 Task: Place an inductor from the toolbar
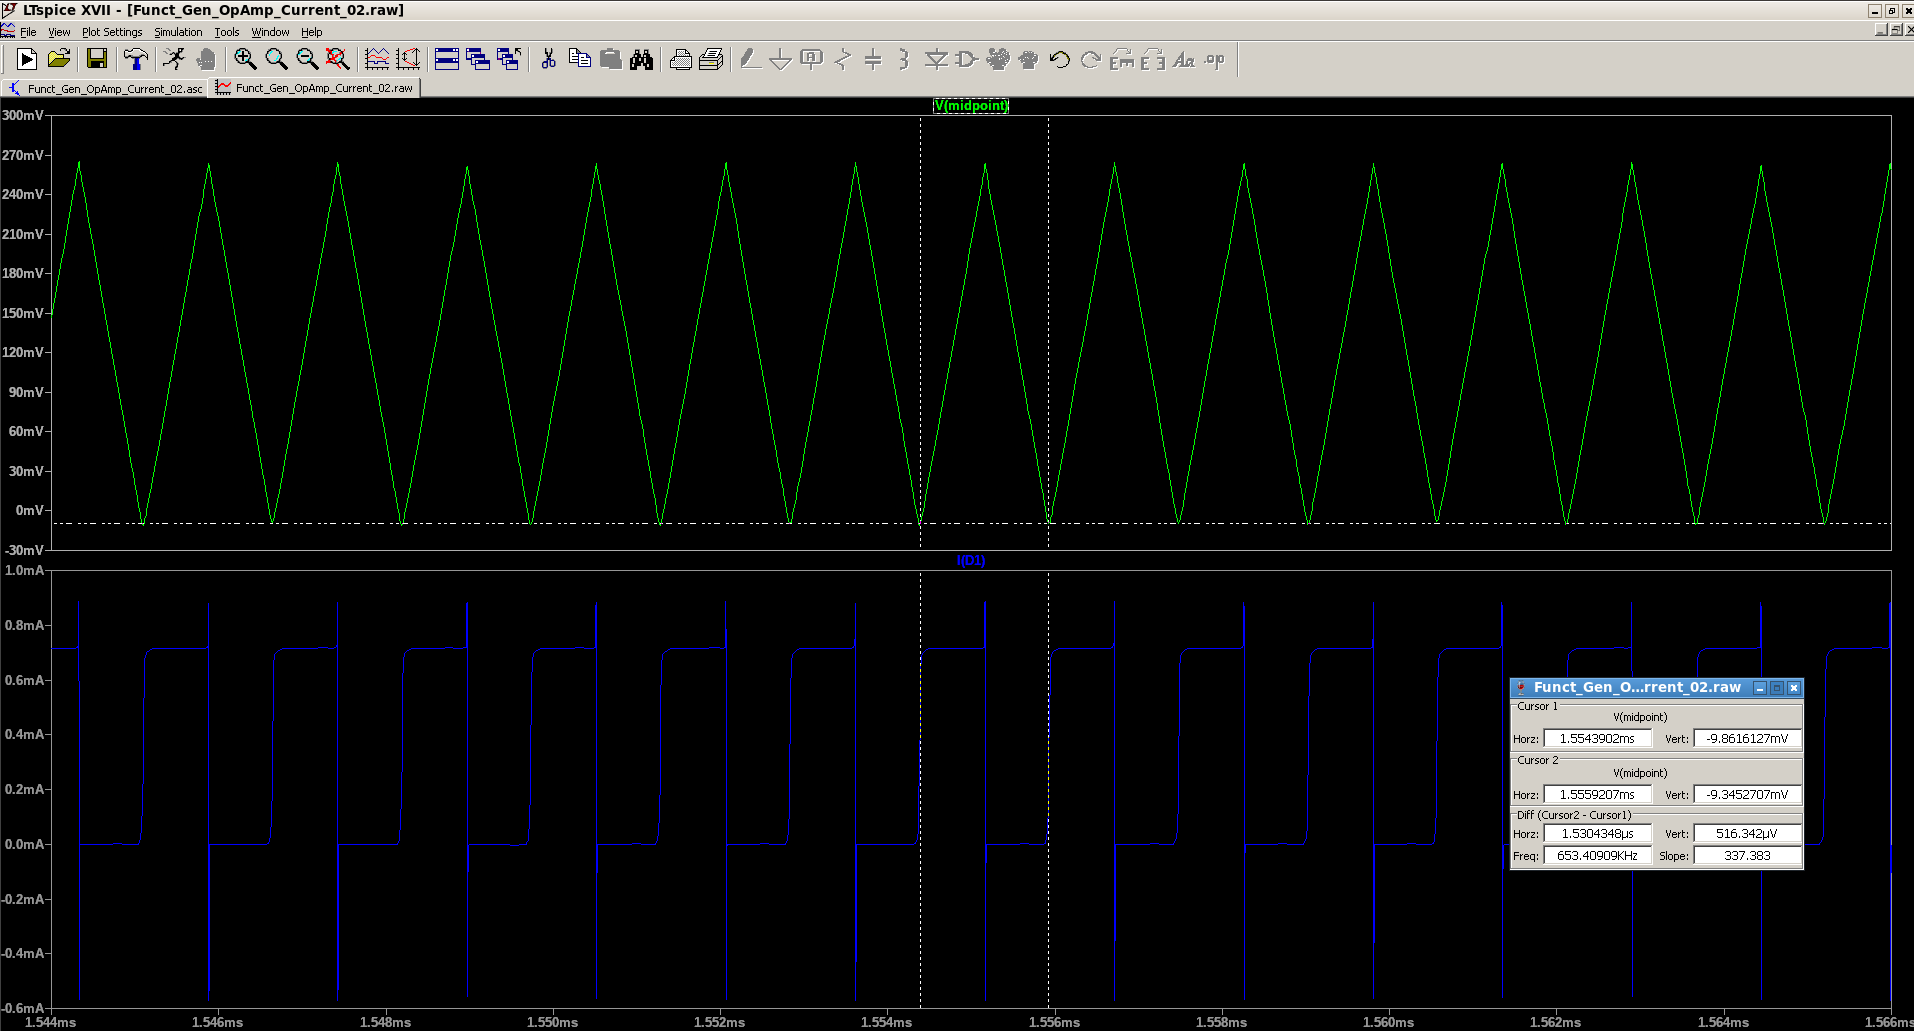pyautogui.click(x=904, y=60)
